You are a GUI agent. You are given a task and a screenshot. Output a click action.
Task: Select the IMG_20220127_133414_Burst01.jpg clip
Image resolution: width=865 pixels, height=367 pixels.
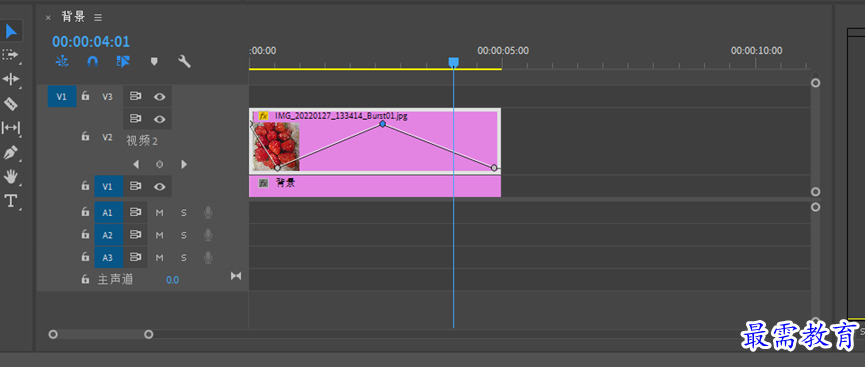(375, 141)
